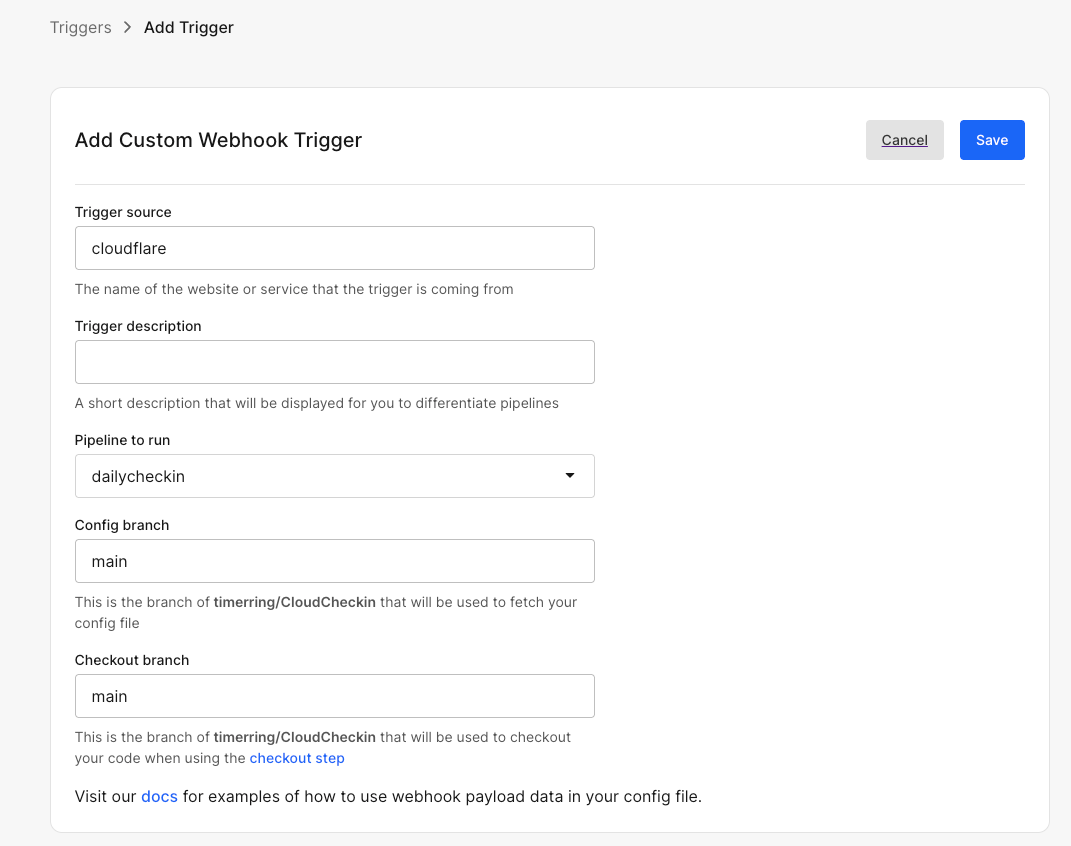Click into the empty Trigger description field
Image resolution: width=1071 pixels, height=846 pixels.
[335, 362]
